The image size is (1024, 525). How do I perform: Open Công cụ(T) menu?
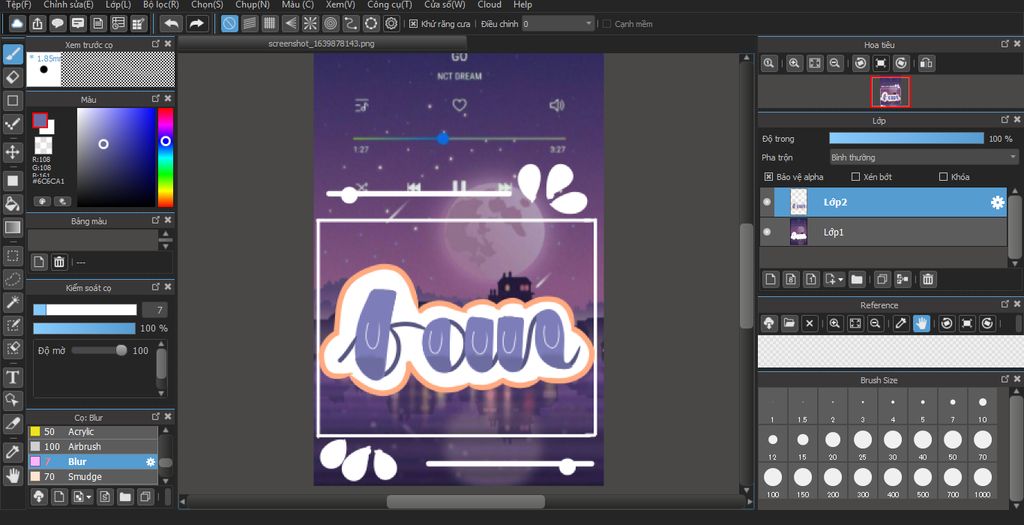coord(389,5)
